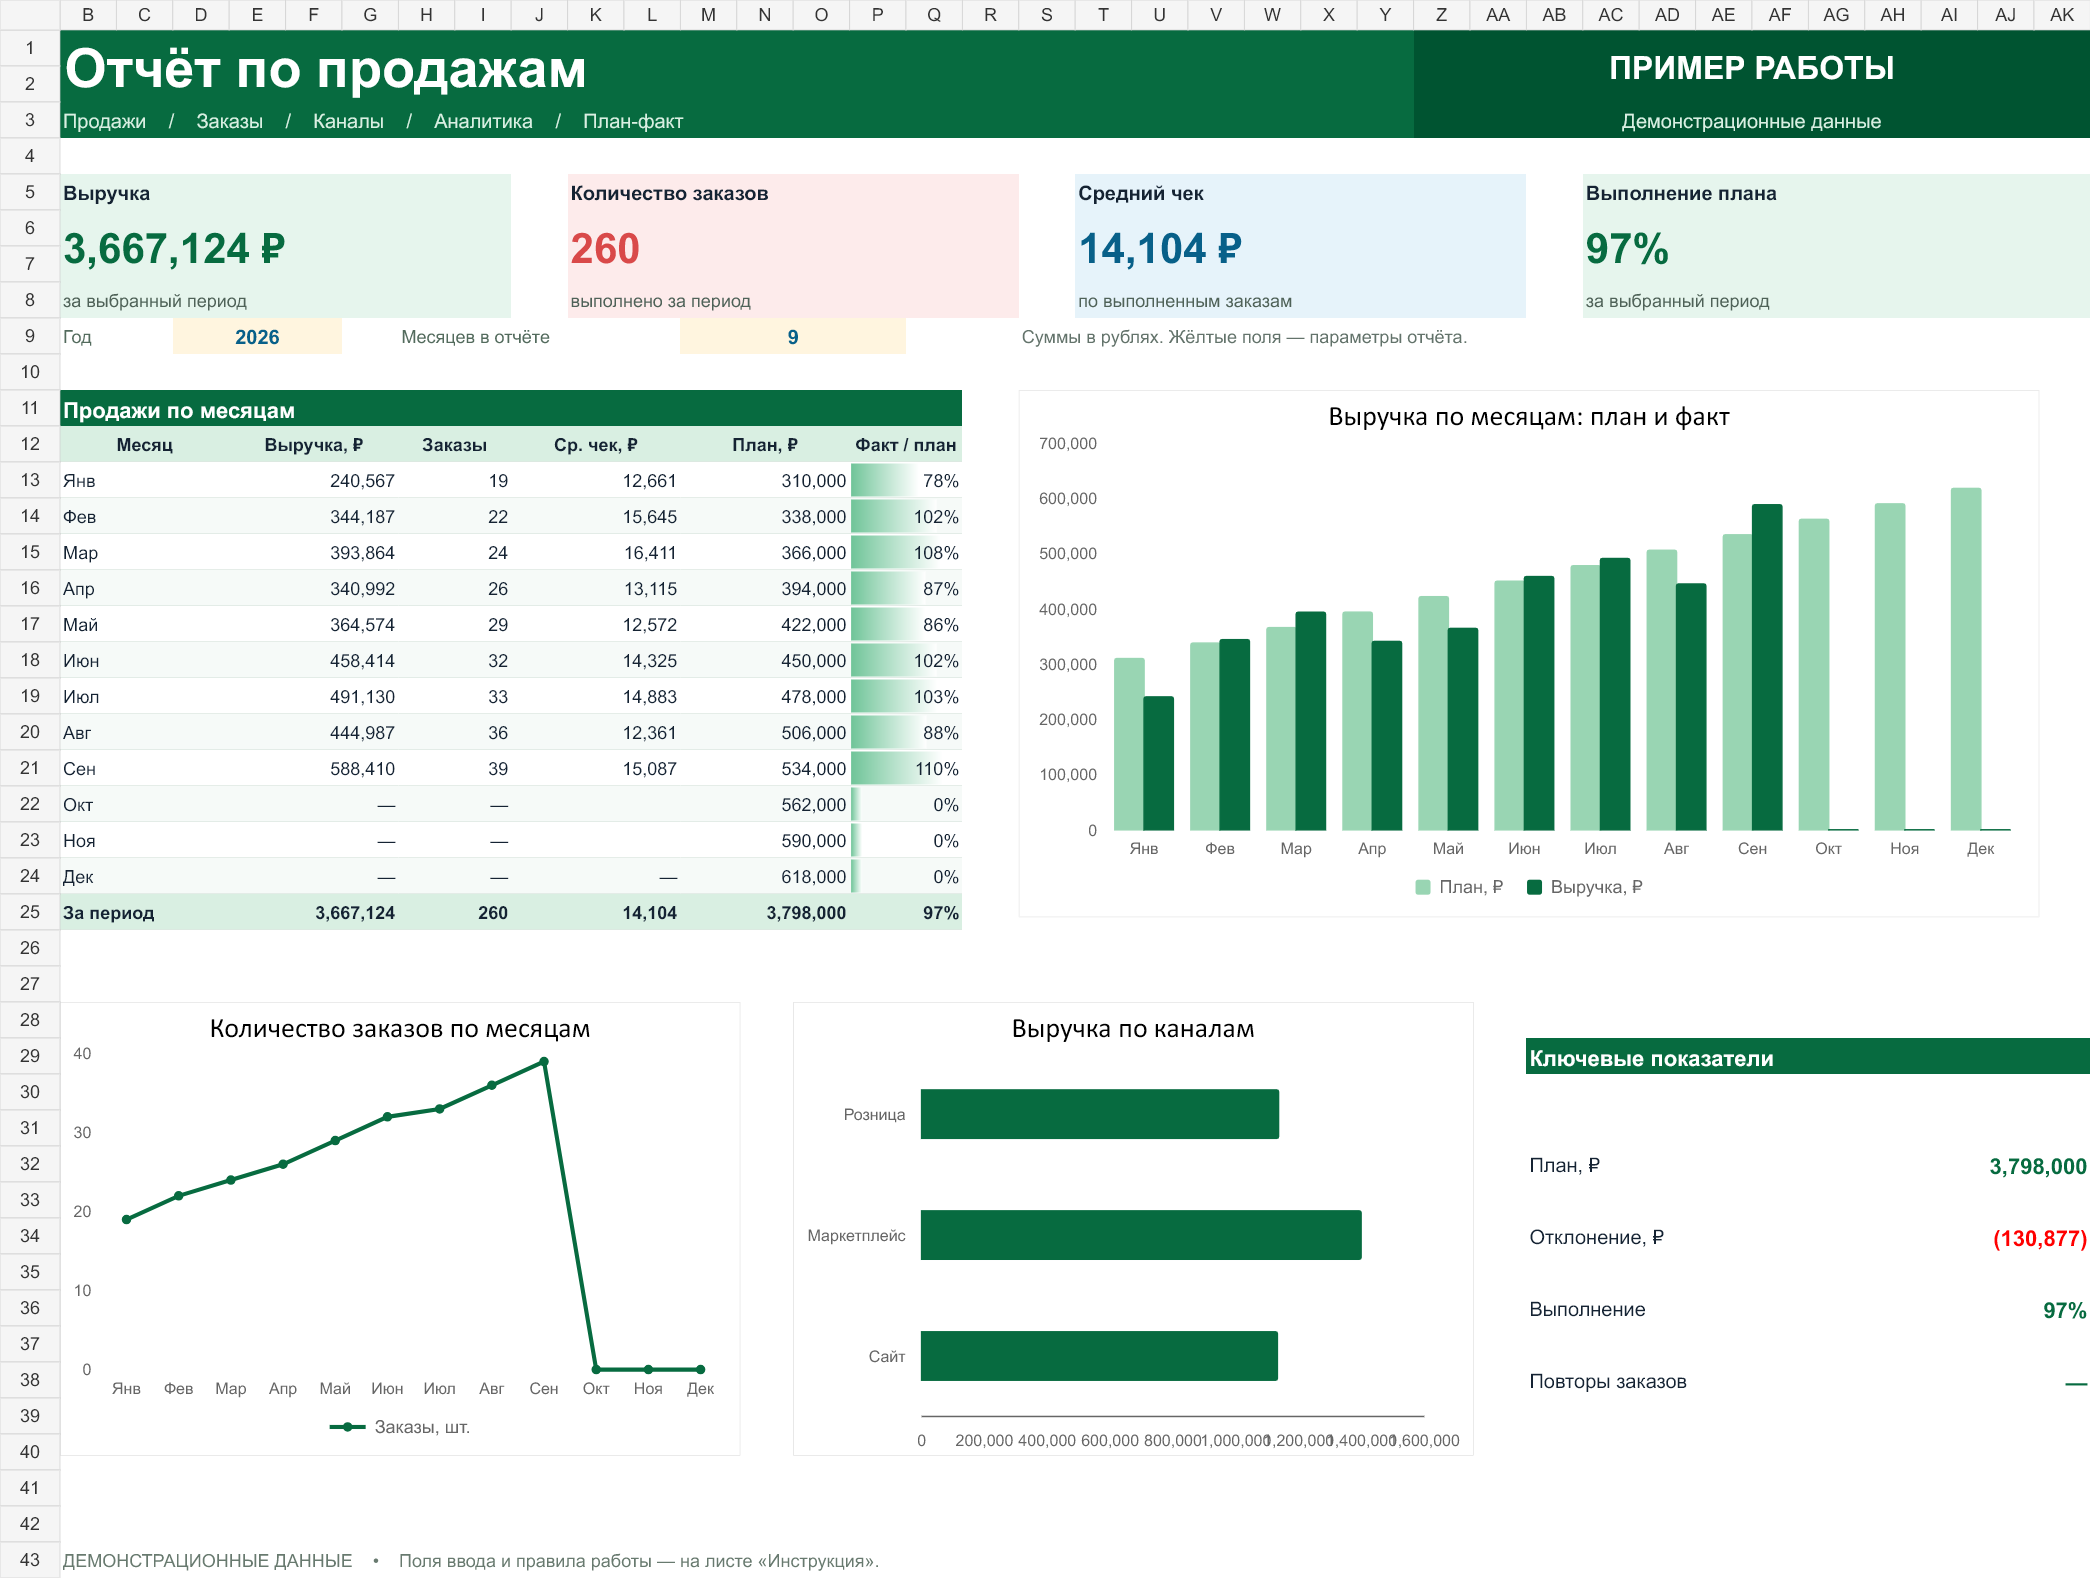Open the Аналитика navigation link

coord(483,121)
